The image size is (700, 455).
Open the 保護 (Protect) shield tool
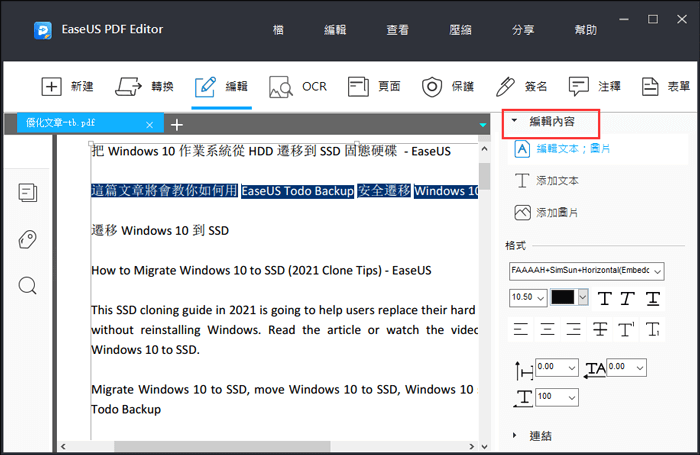[x=446, y=86]
